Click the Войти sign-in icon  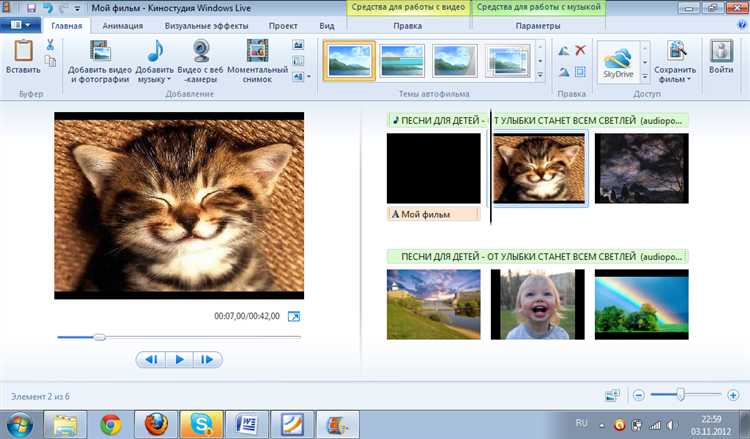pos(721,52)
